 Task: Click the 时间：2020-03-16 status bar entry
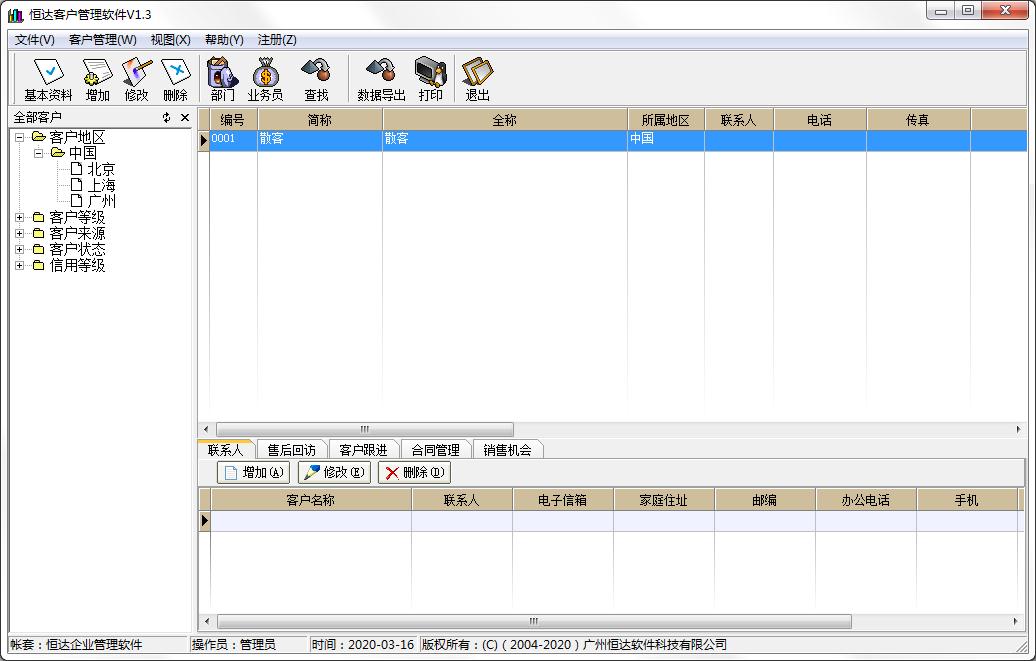pyautogui.click(x=363, y=644)
